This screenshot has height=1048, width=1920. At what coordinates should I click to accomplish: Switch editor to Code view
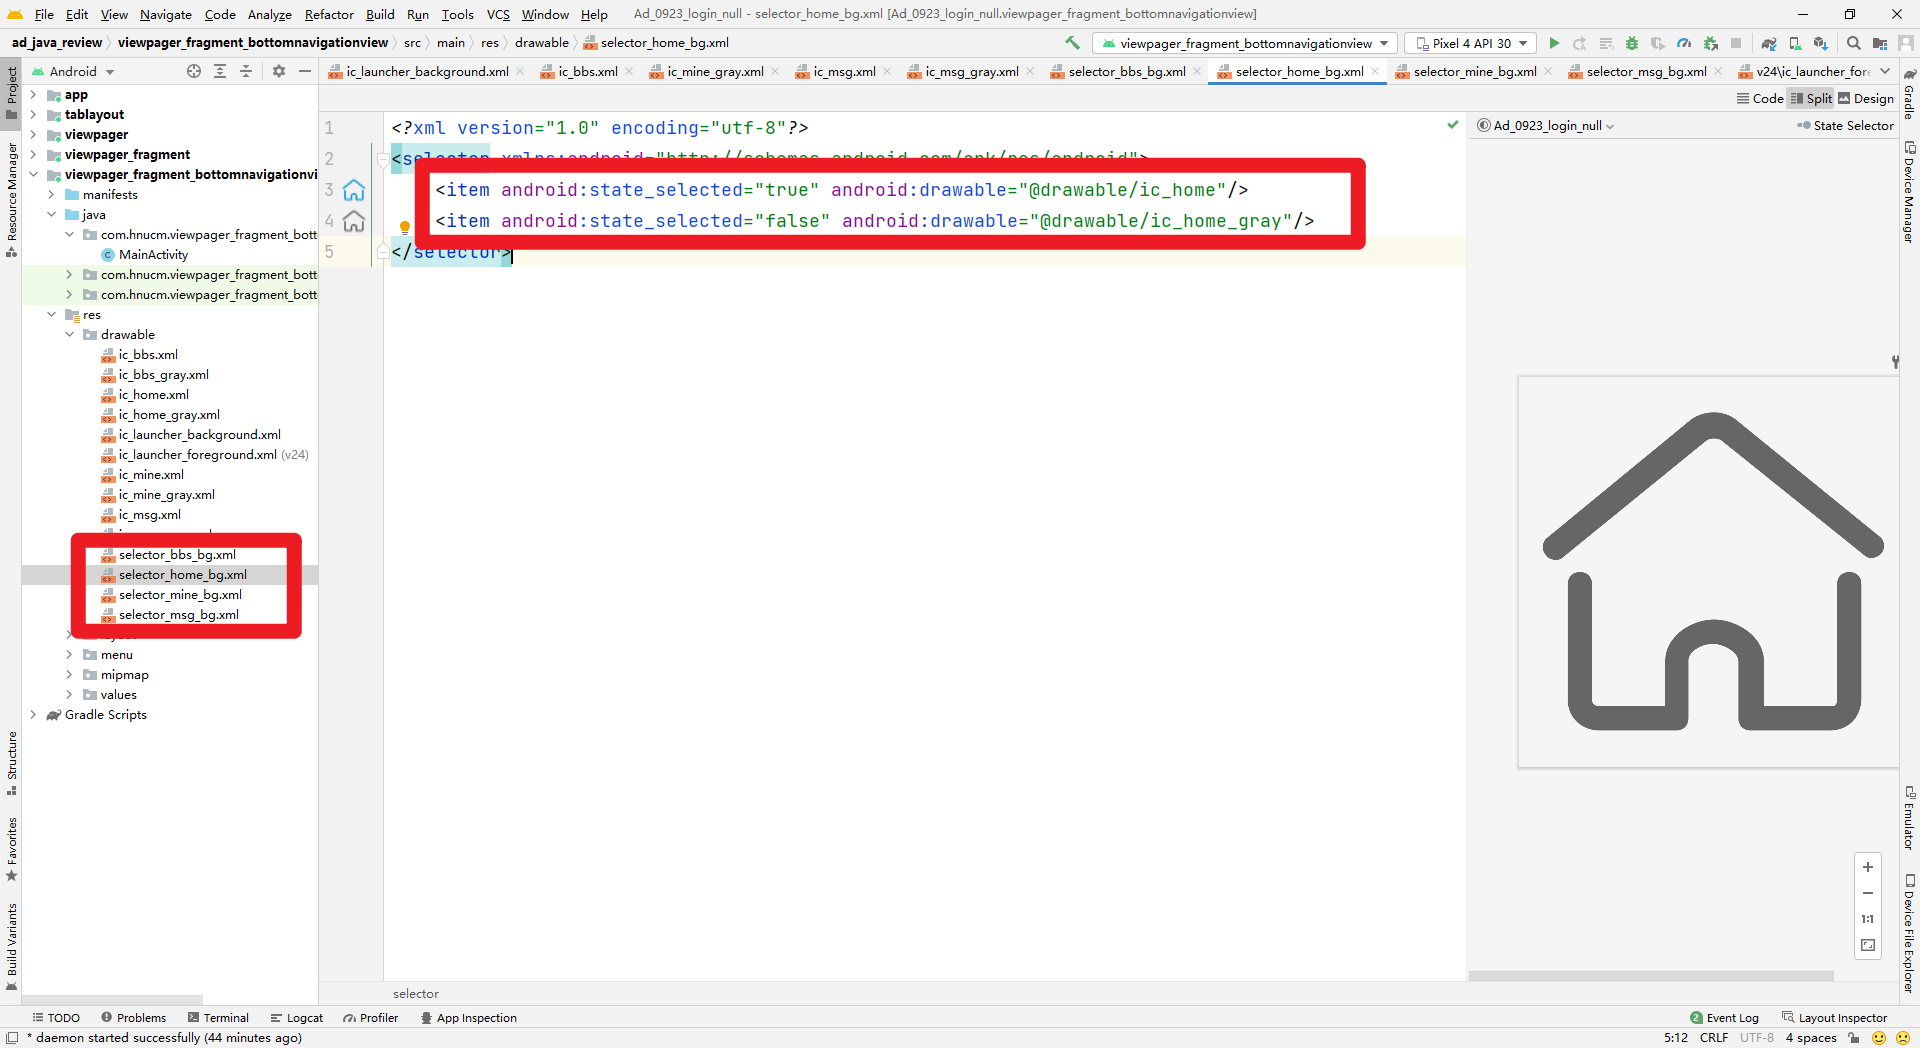[x=1760, y=98]
